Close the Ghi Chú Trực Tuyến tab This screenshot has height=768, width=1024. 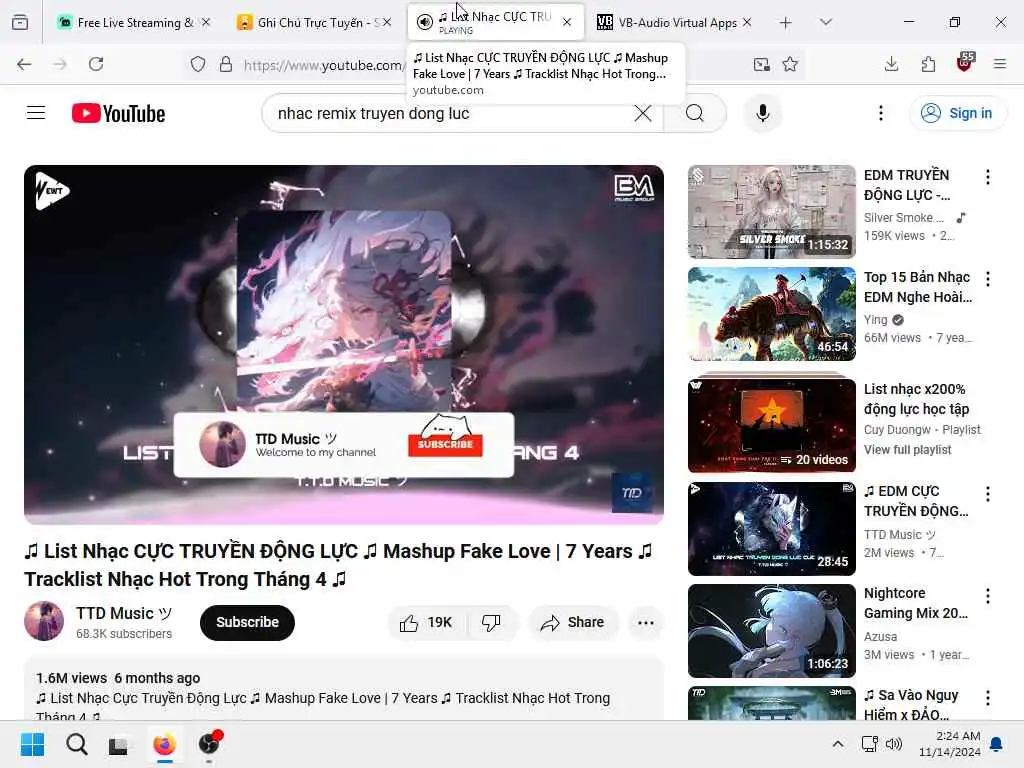tap(387, 23)
